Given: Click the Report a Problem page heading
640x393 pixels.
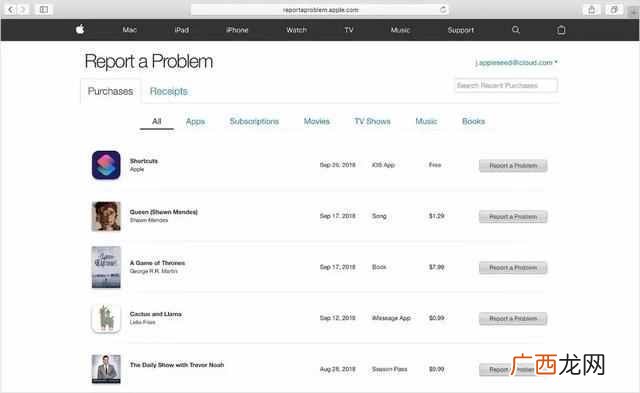Looking at the screenshot, I should point(149,62).
